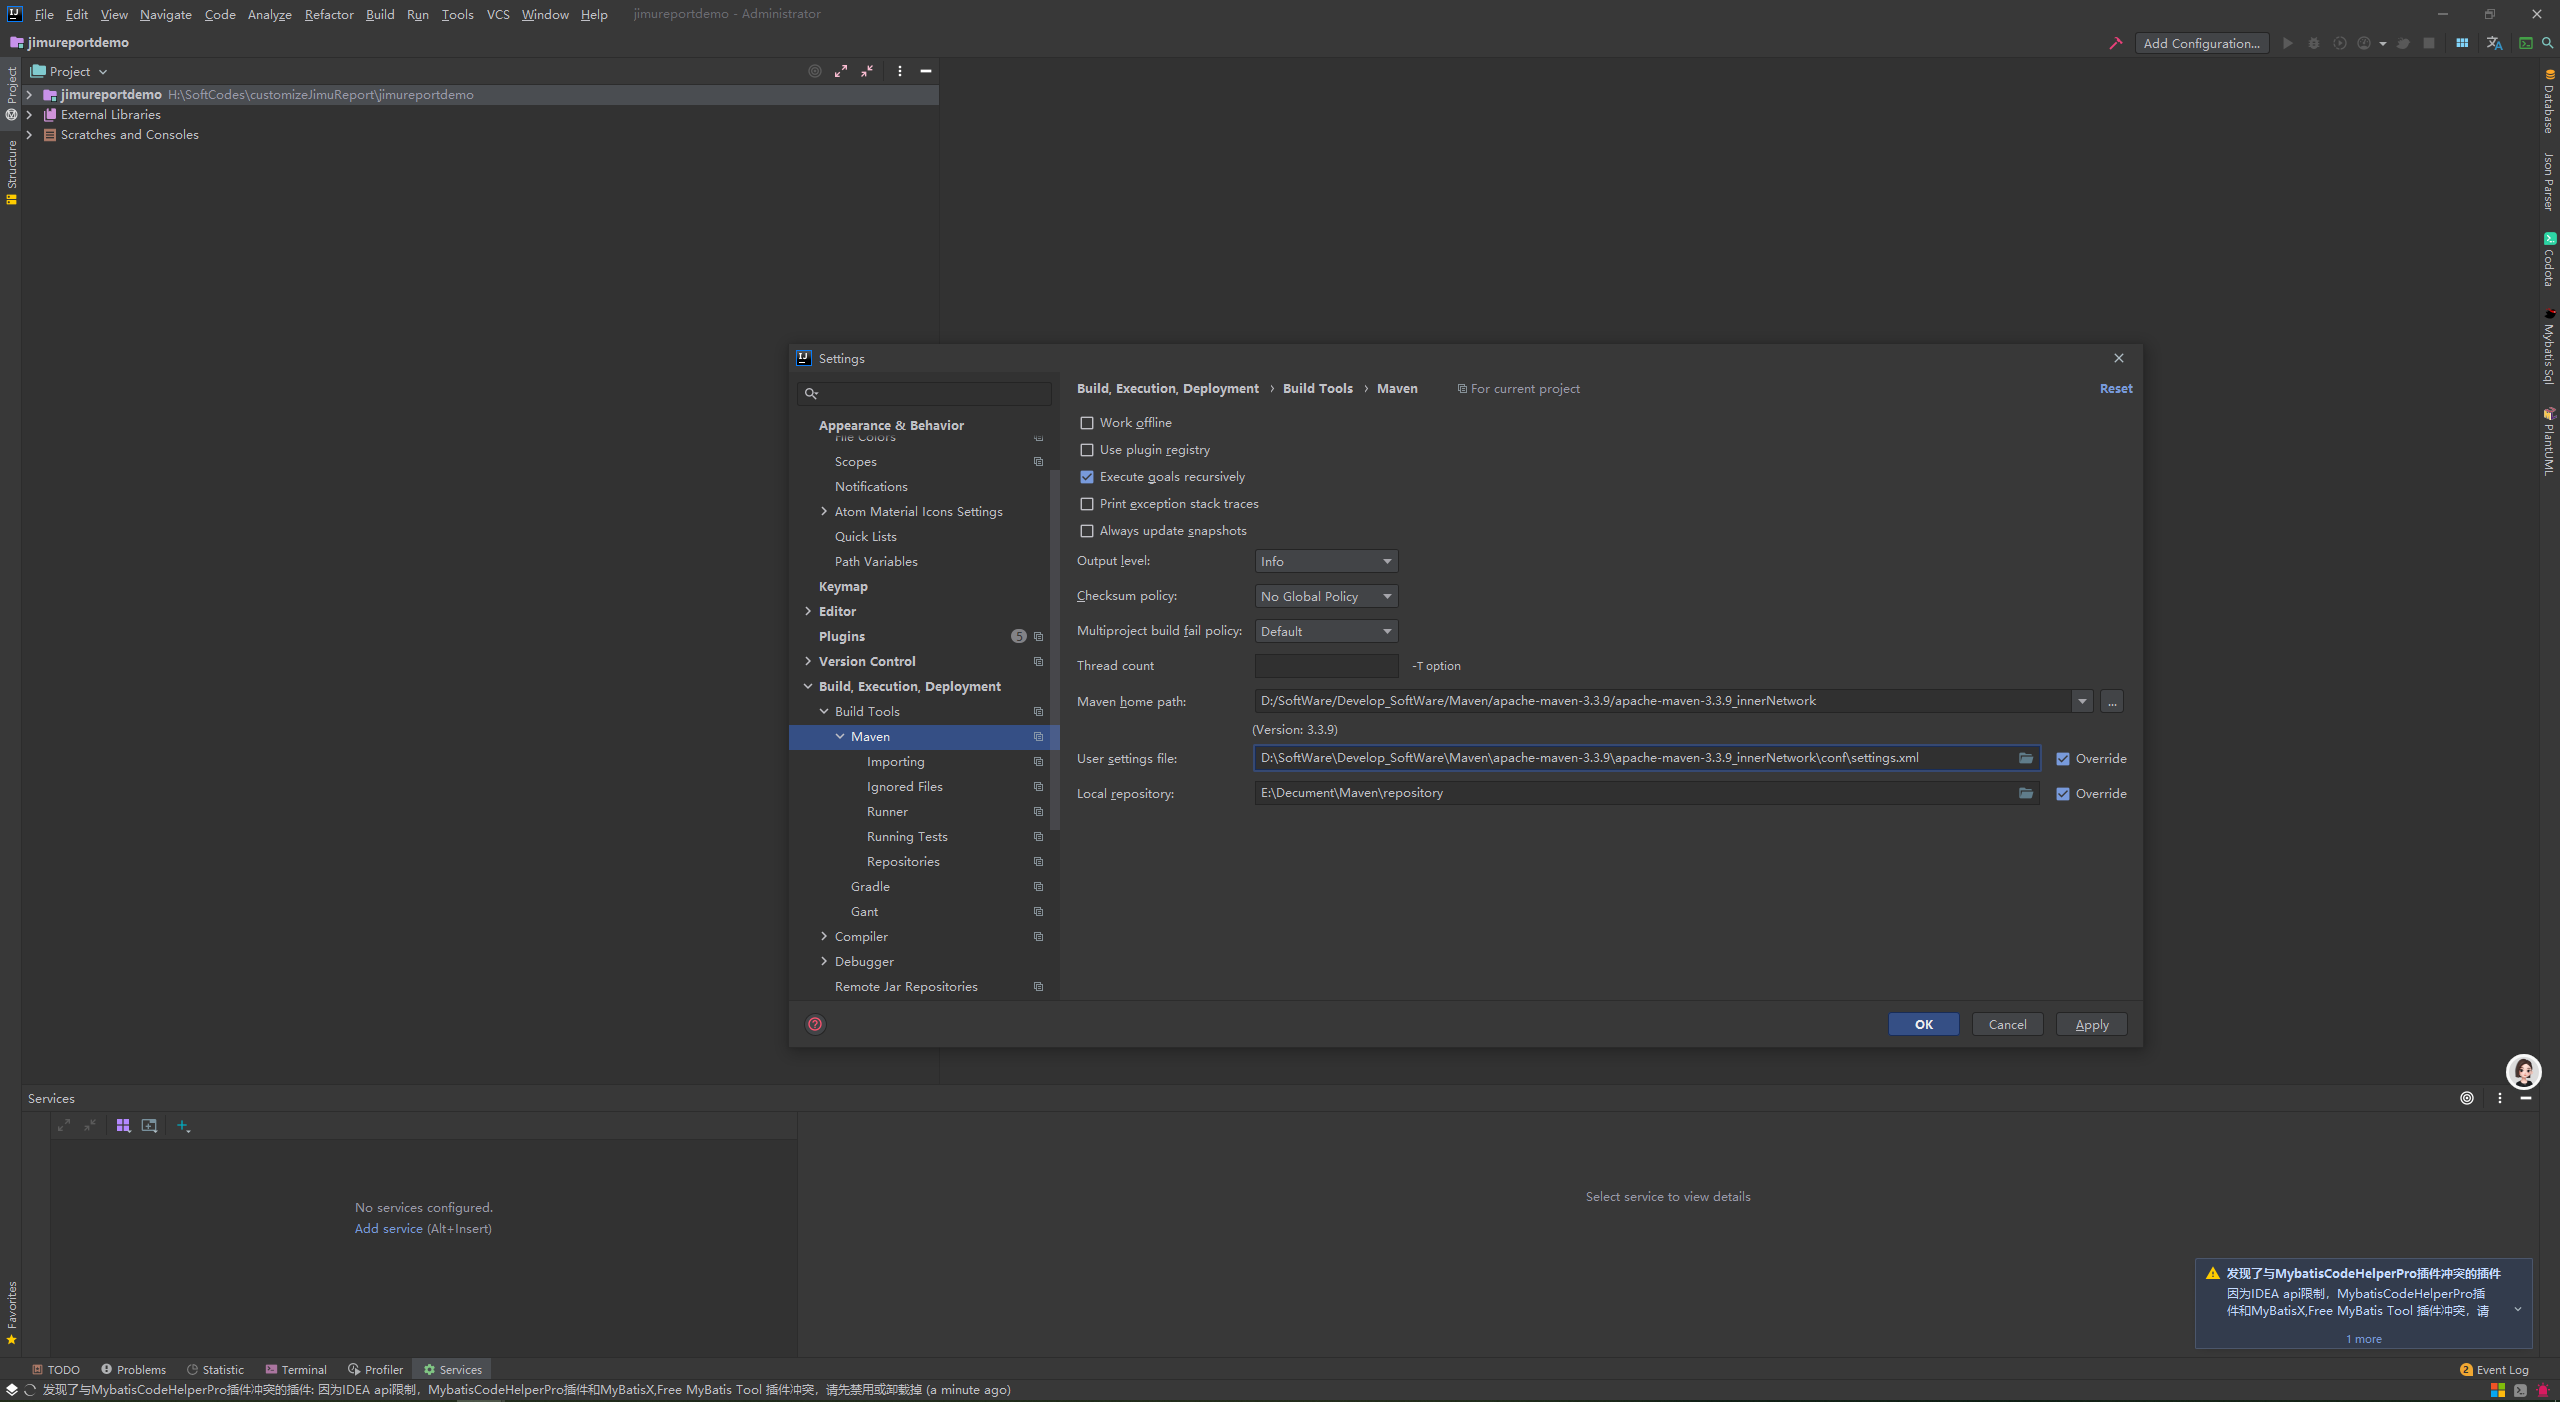This screenshot has height=1402, width=2560.
Task: Switch to the Terminal tab
Action: [296, 1370]
